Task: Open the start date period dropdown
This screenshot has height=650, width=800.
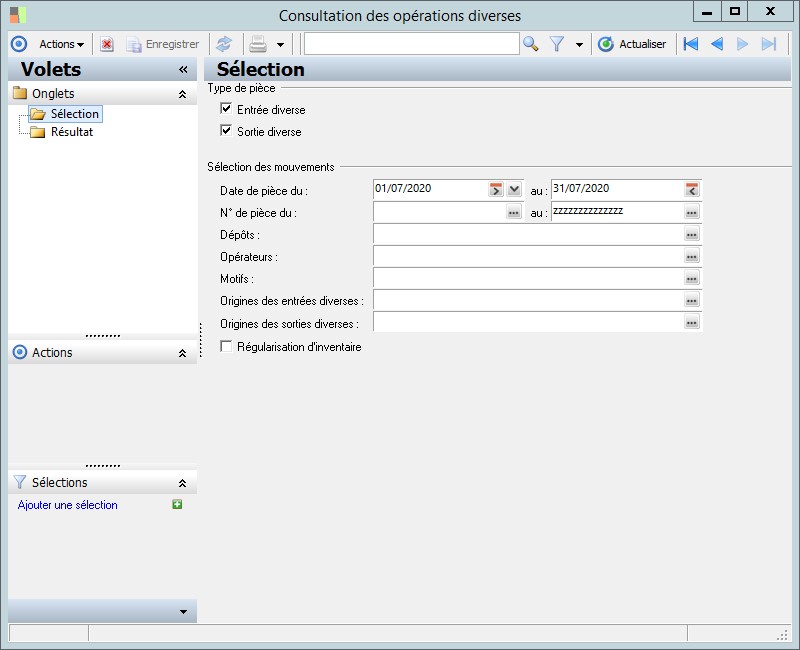Action: click(514, 190)
